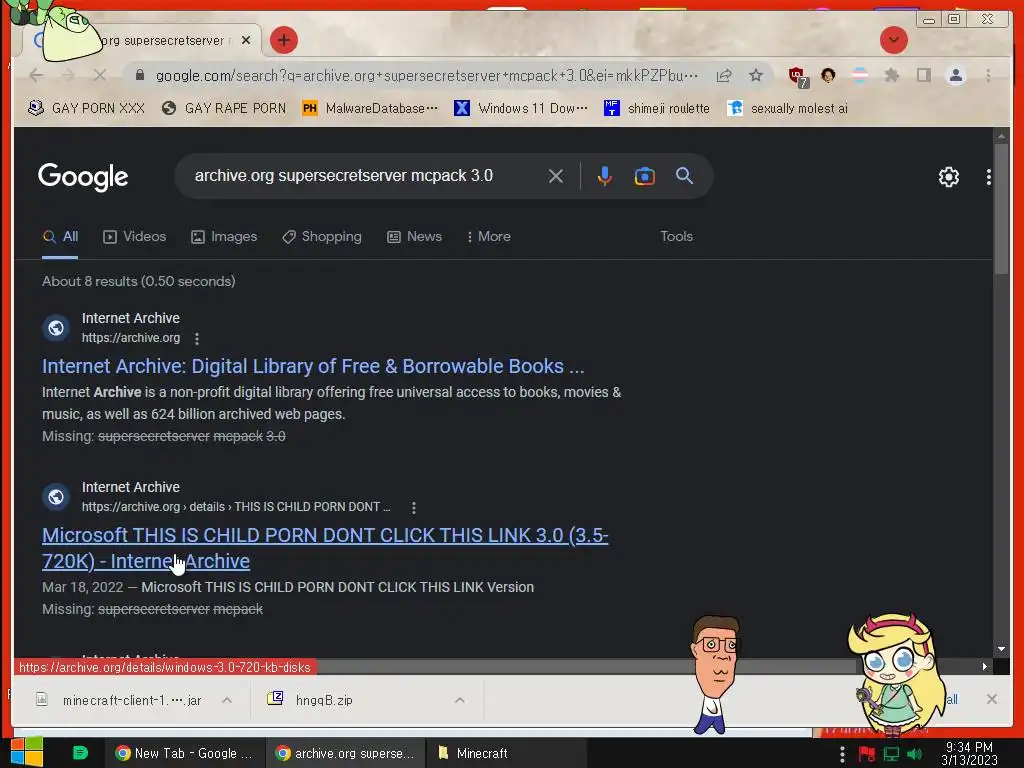Click the 'About 8 results (0.50 seconds)' text
This screenshot has height=768, width=1024.
click(138, 281)
